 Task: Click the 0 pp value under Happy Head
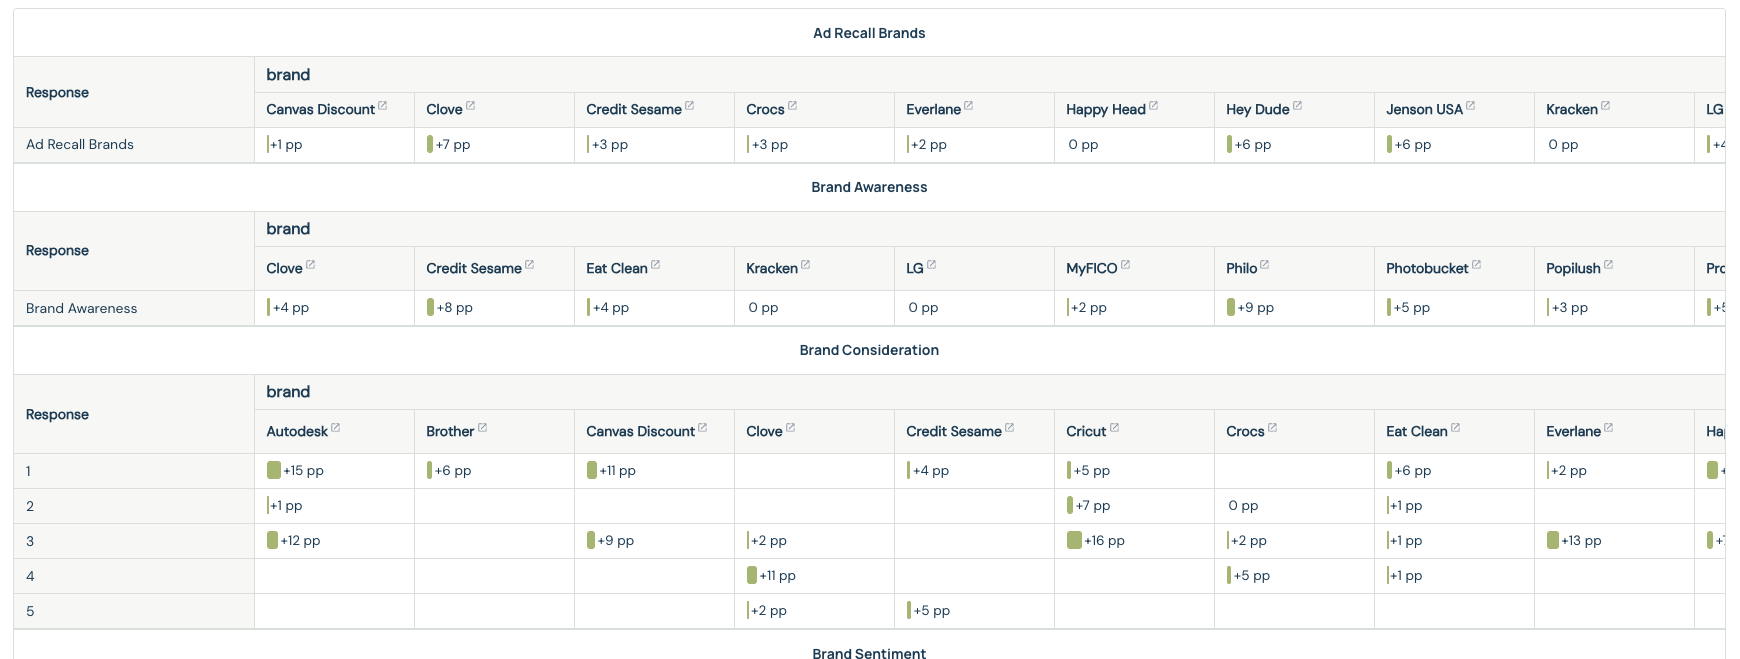click(1083, 144)
